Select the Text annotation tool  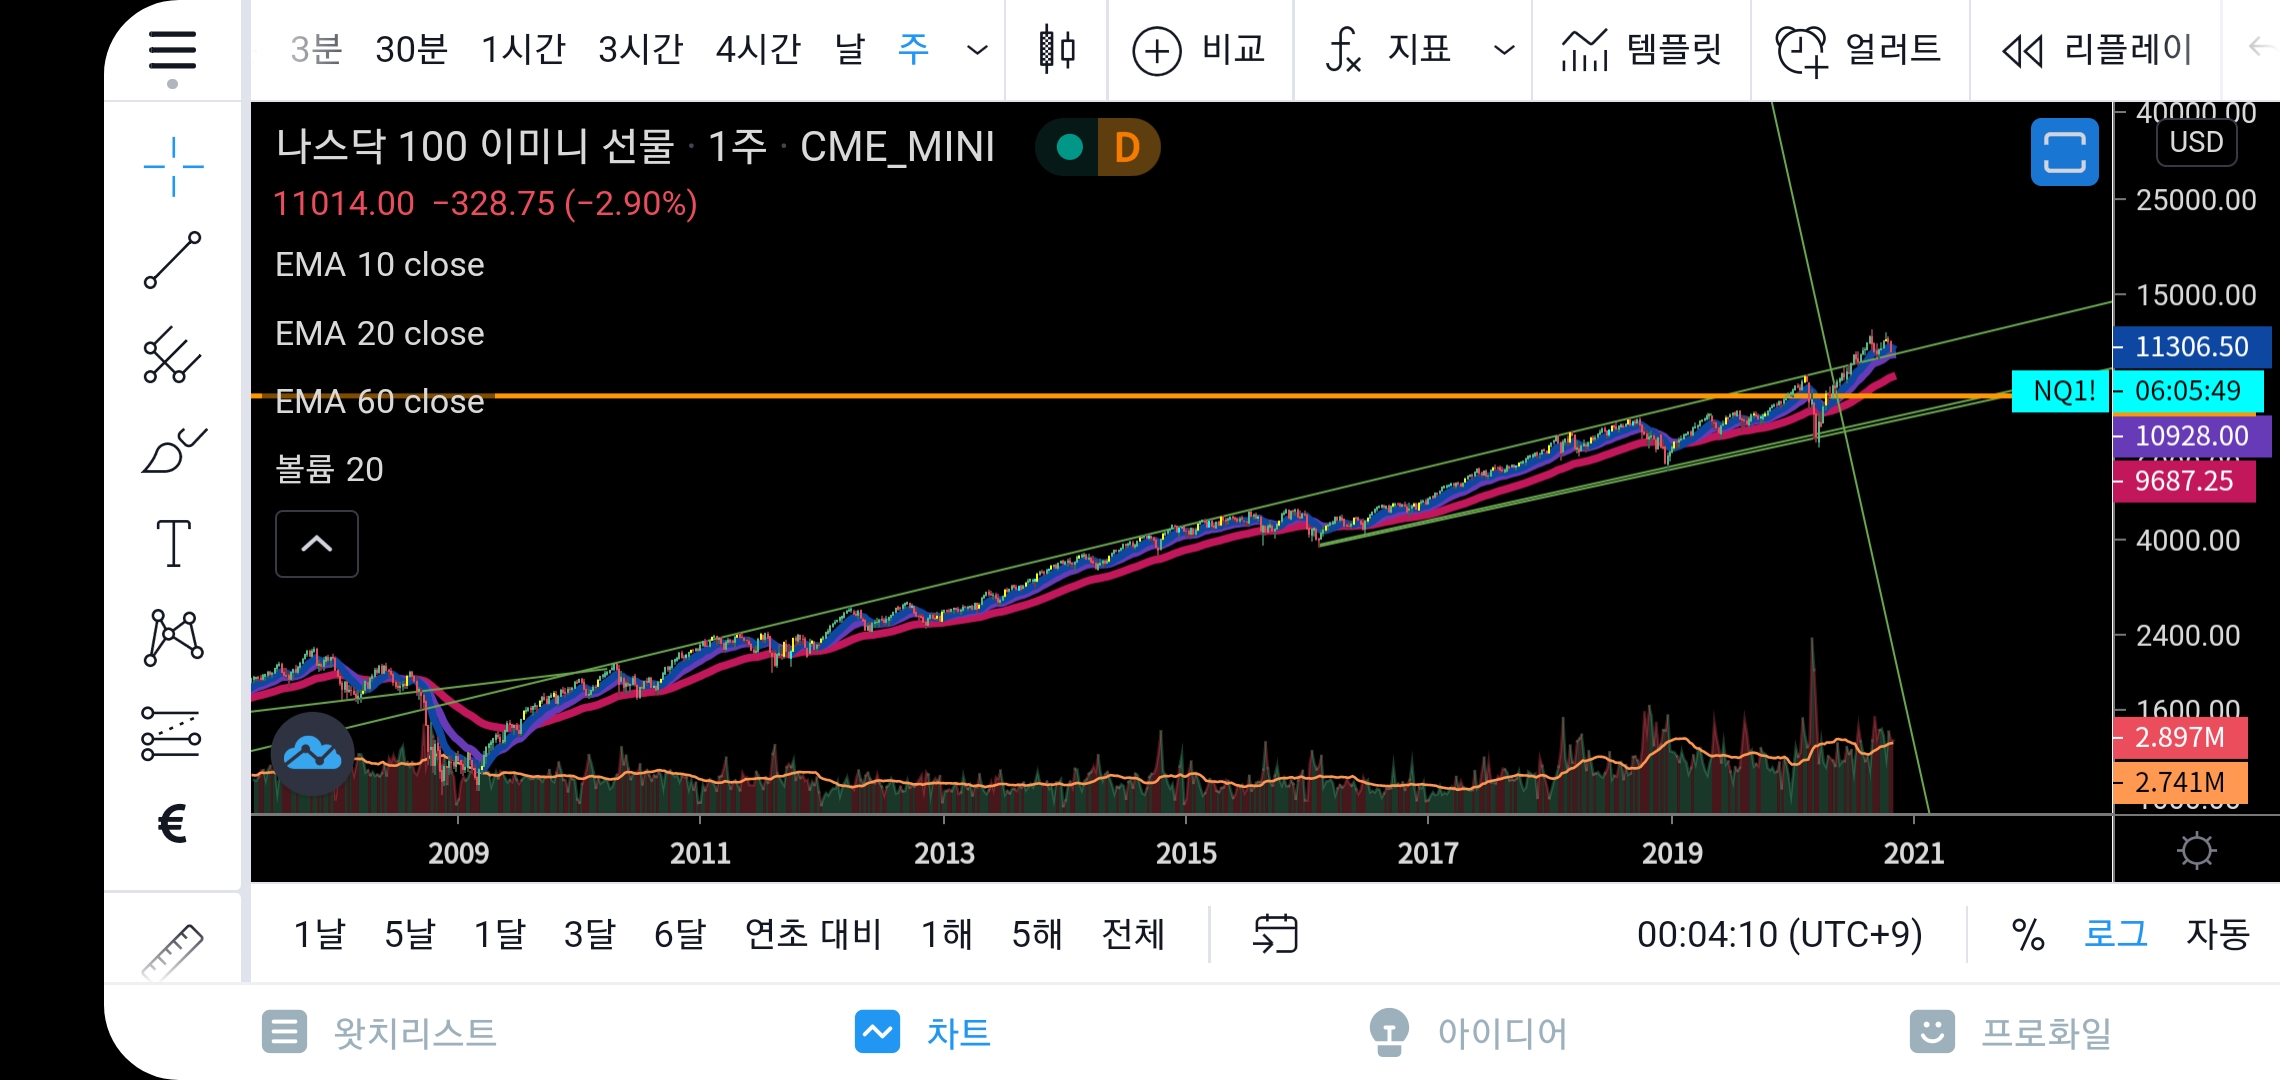point(173,544)
